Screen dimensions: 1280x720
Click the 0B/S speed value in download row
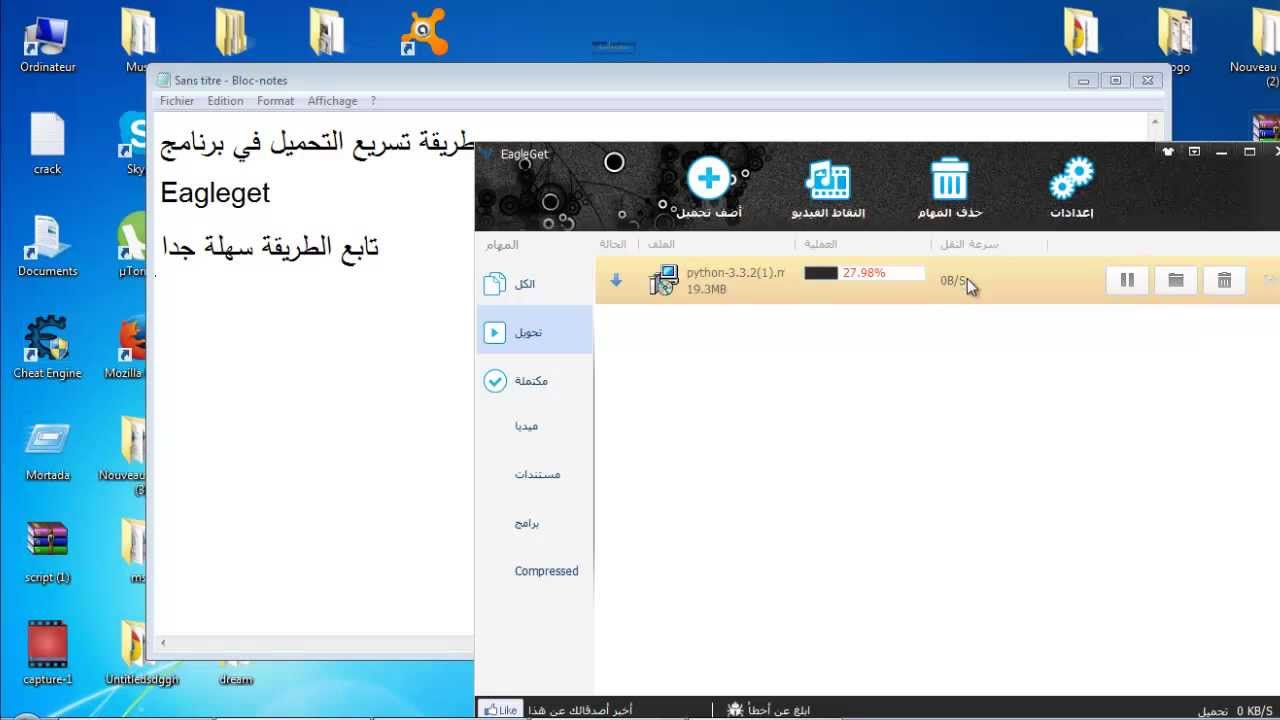click(953, 281)
